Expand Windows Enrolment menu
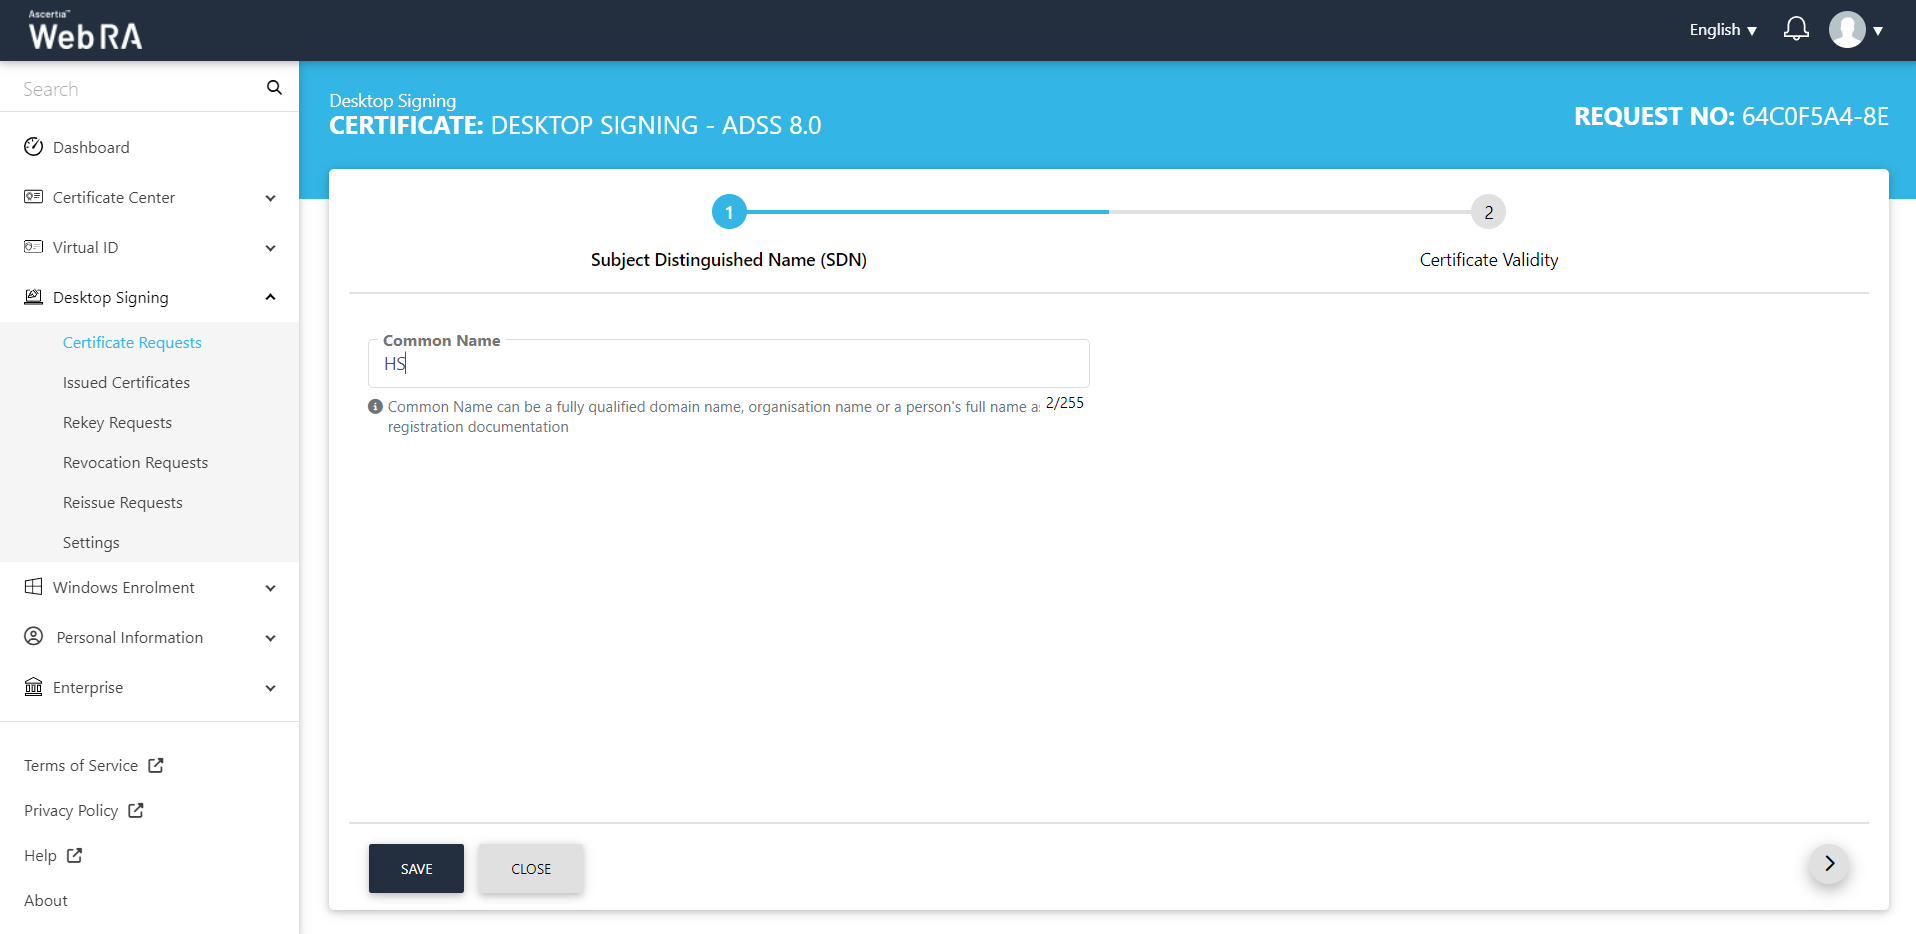The image size is (1916, 934). pyautogui.click(x=150, y=588)
